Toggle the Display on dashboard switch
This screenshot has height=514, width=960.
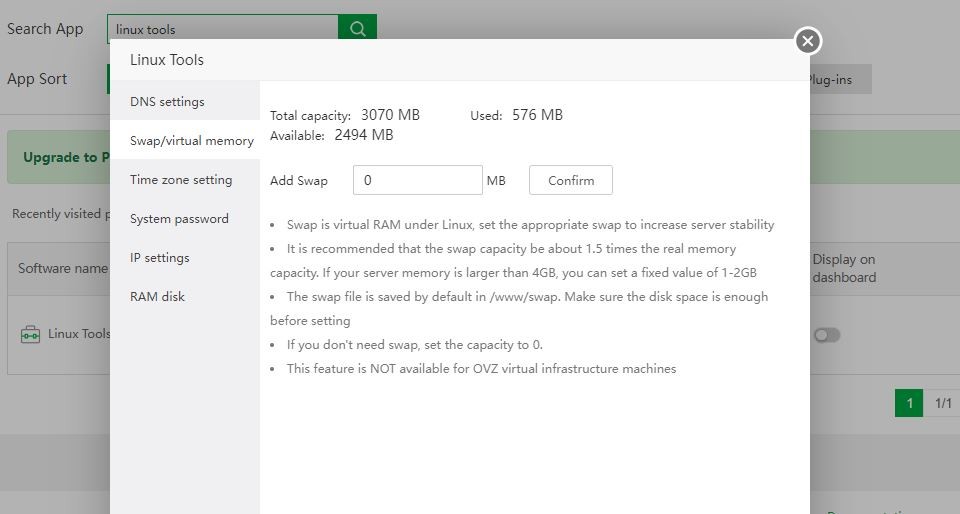click(826, 335)
